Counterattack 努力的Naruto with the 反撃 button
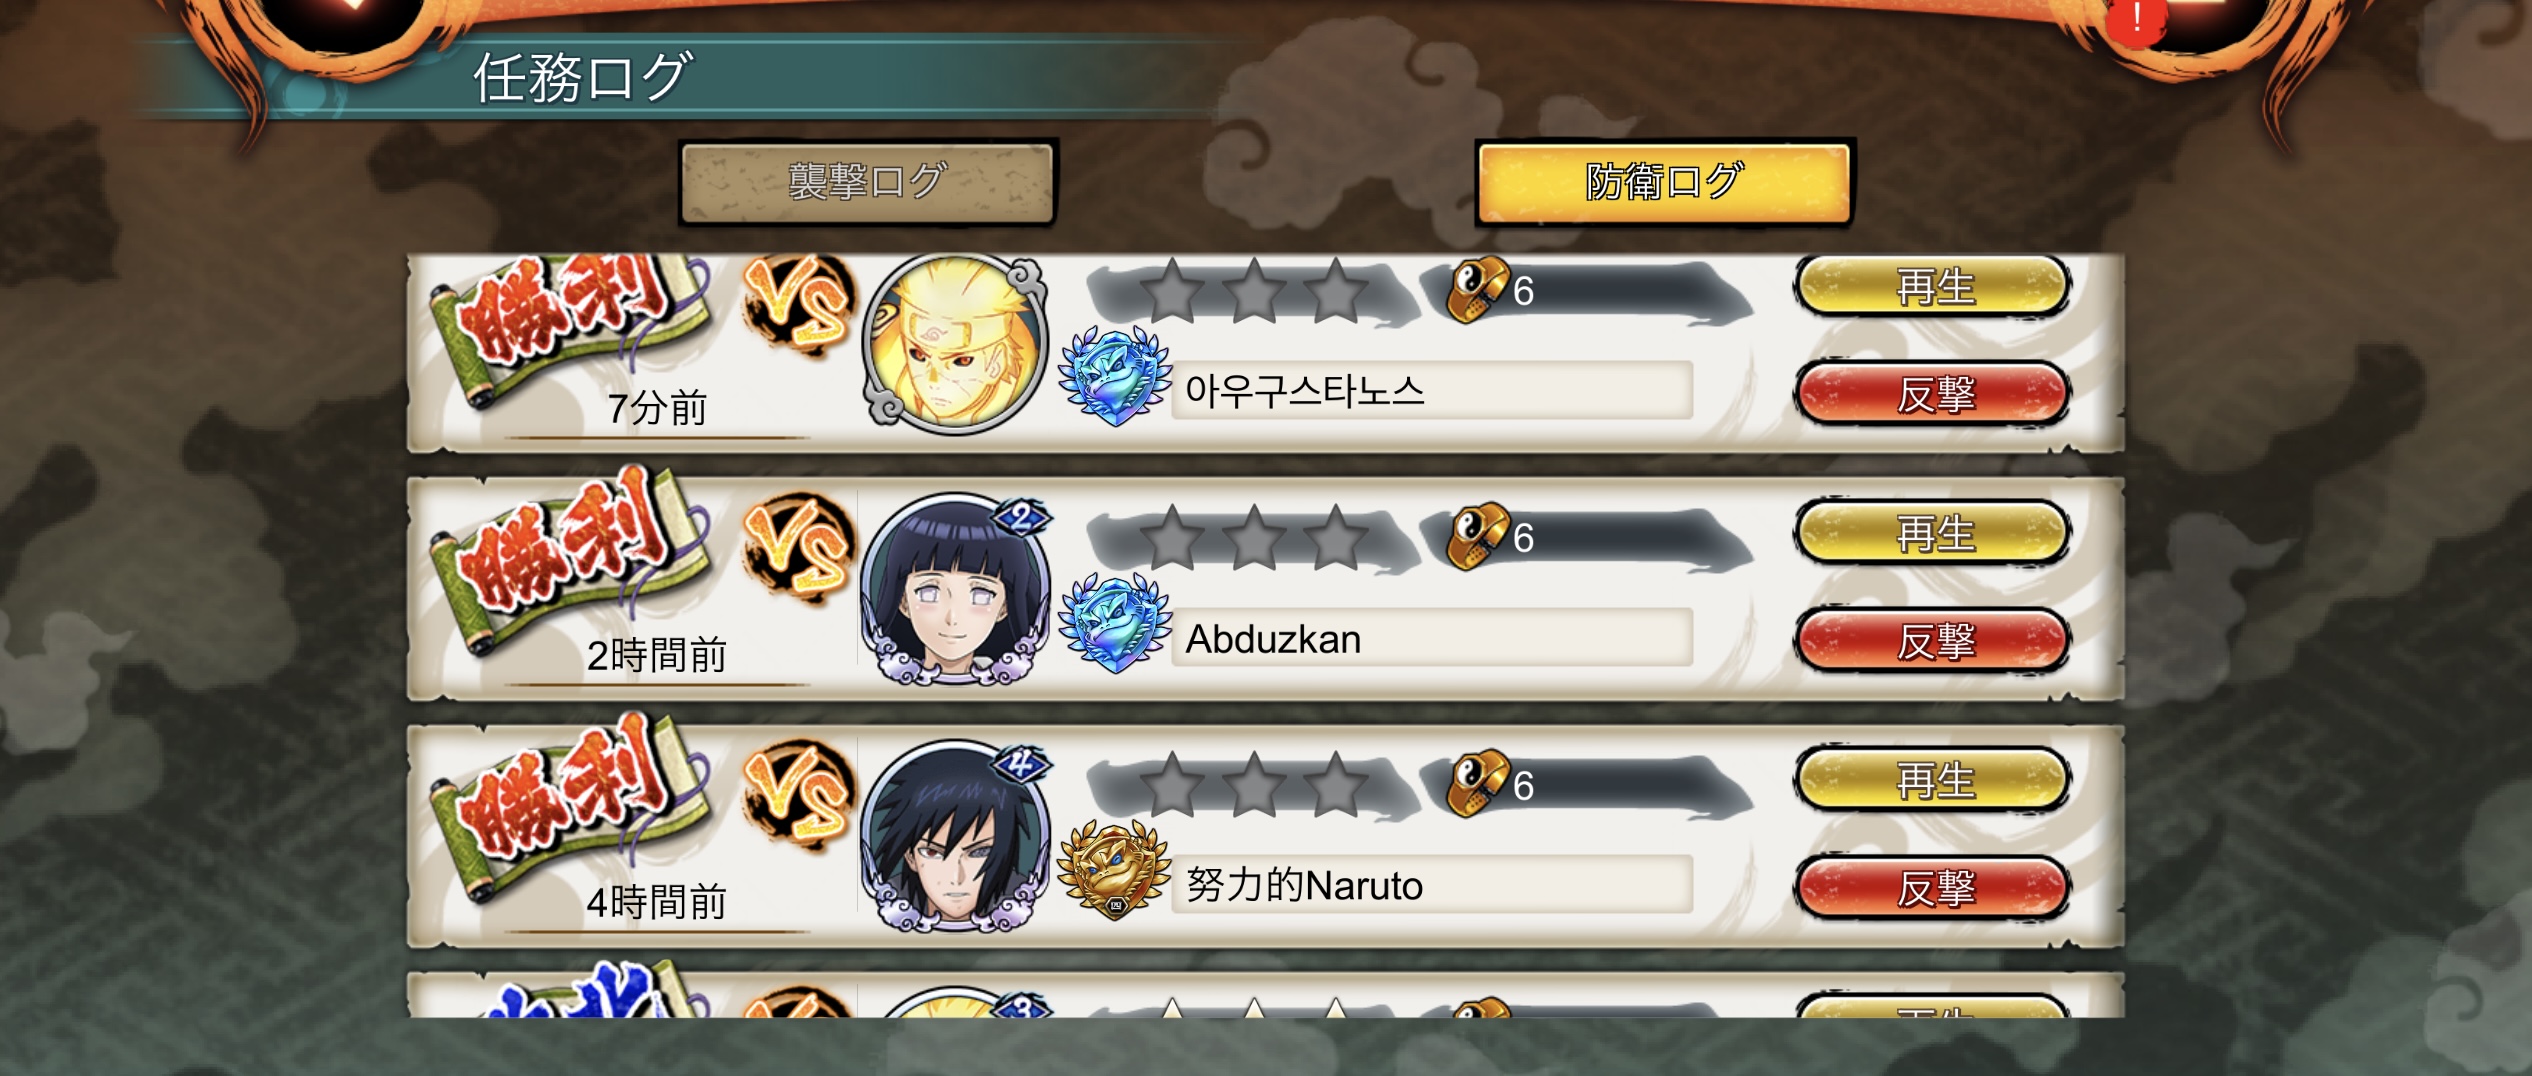Screen dimensions: 2532x1076 [x=1933, y=887]
